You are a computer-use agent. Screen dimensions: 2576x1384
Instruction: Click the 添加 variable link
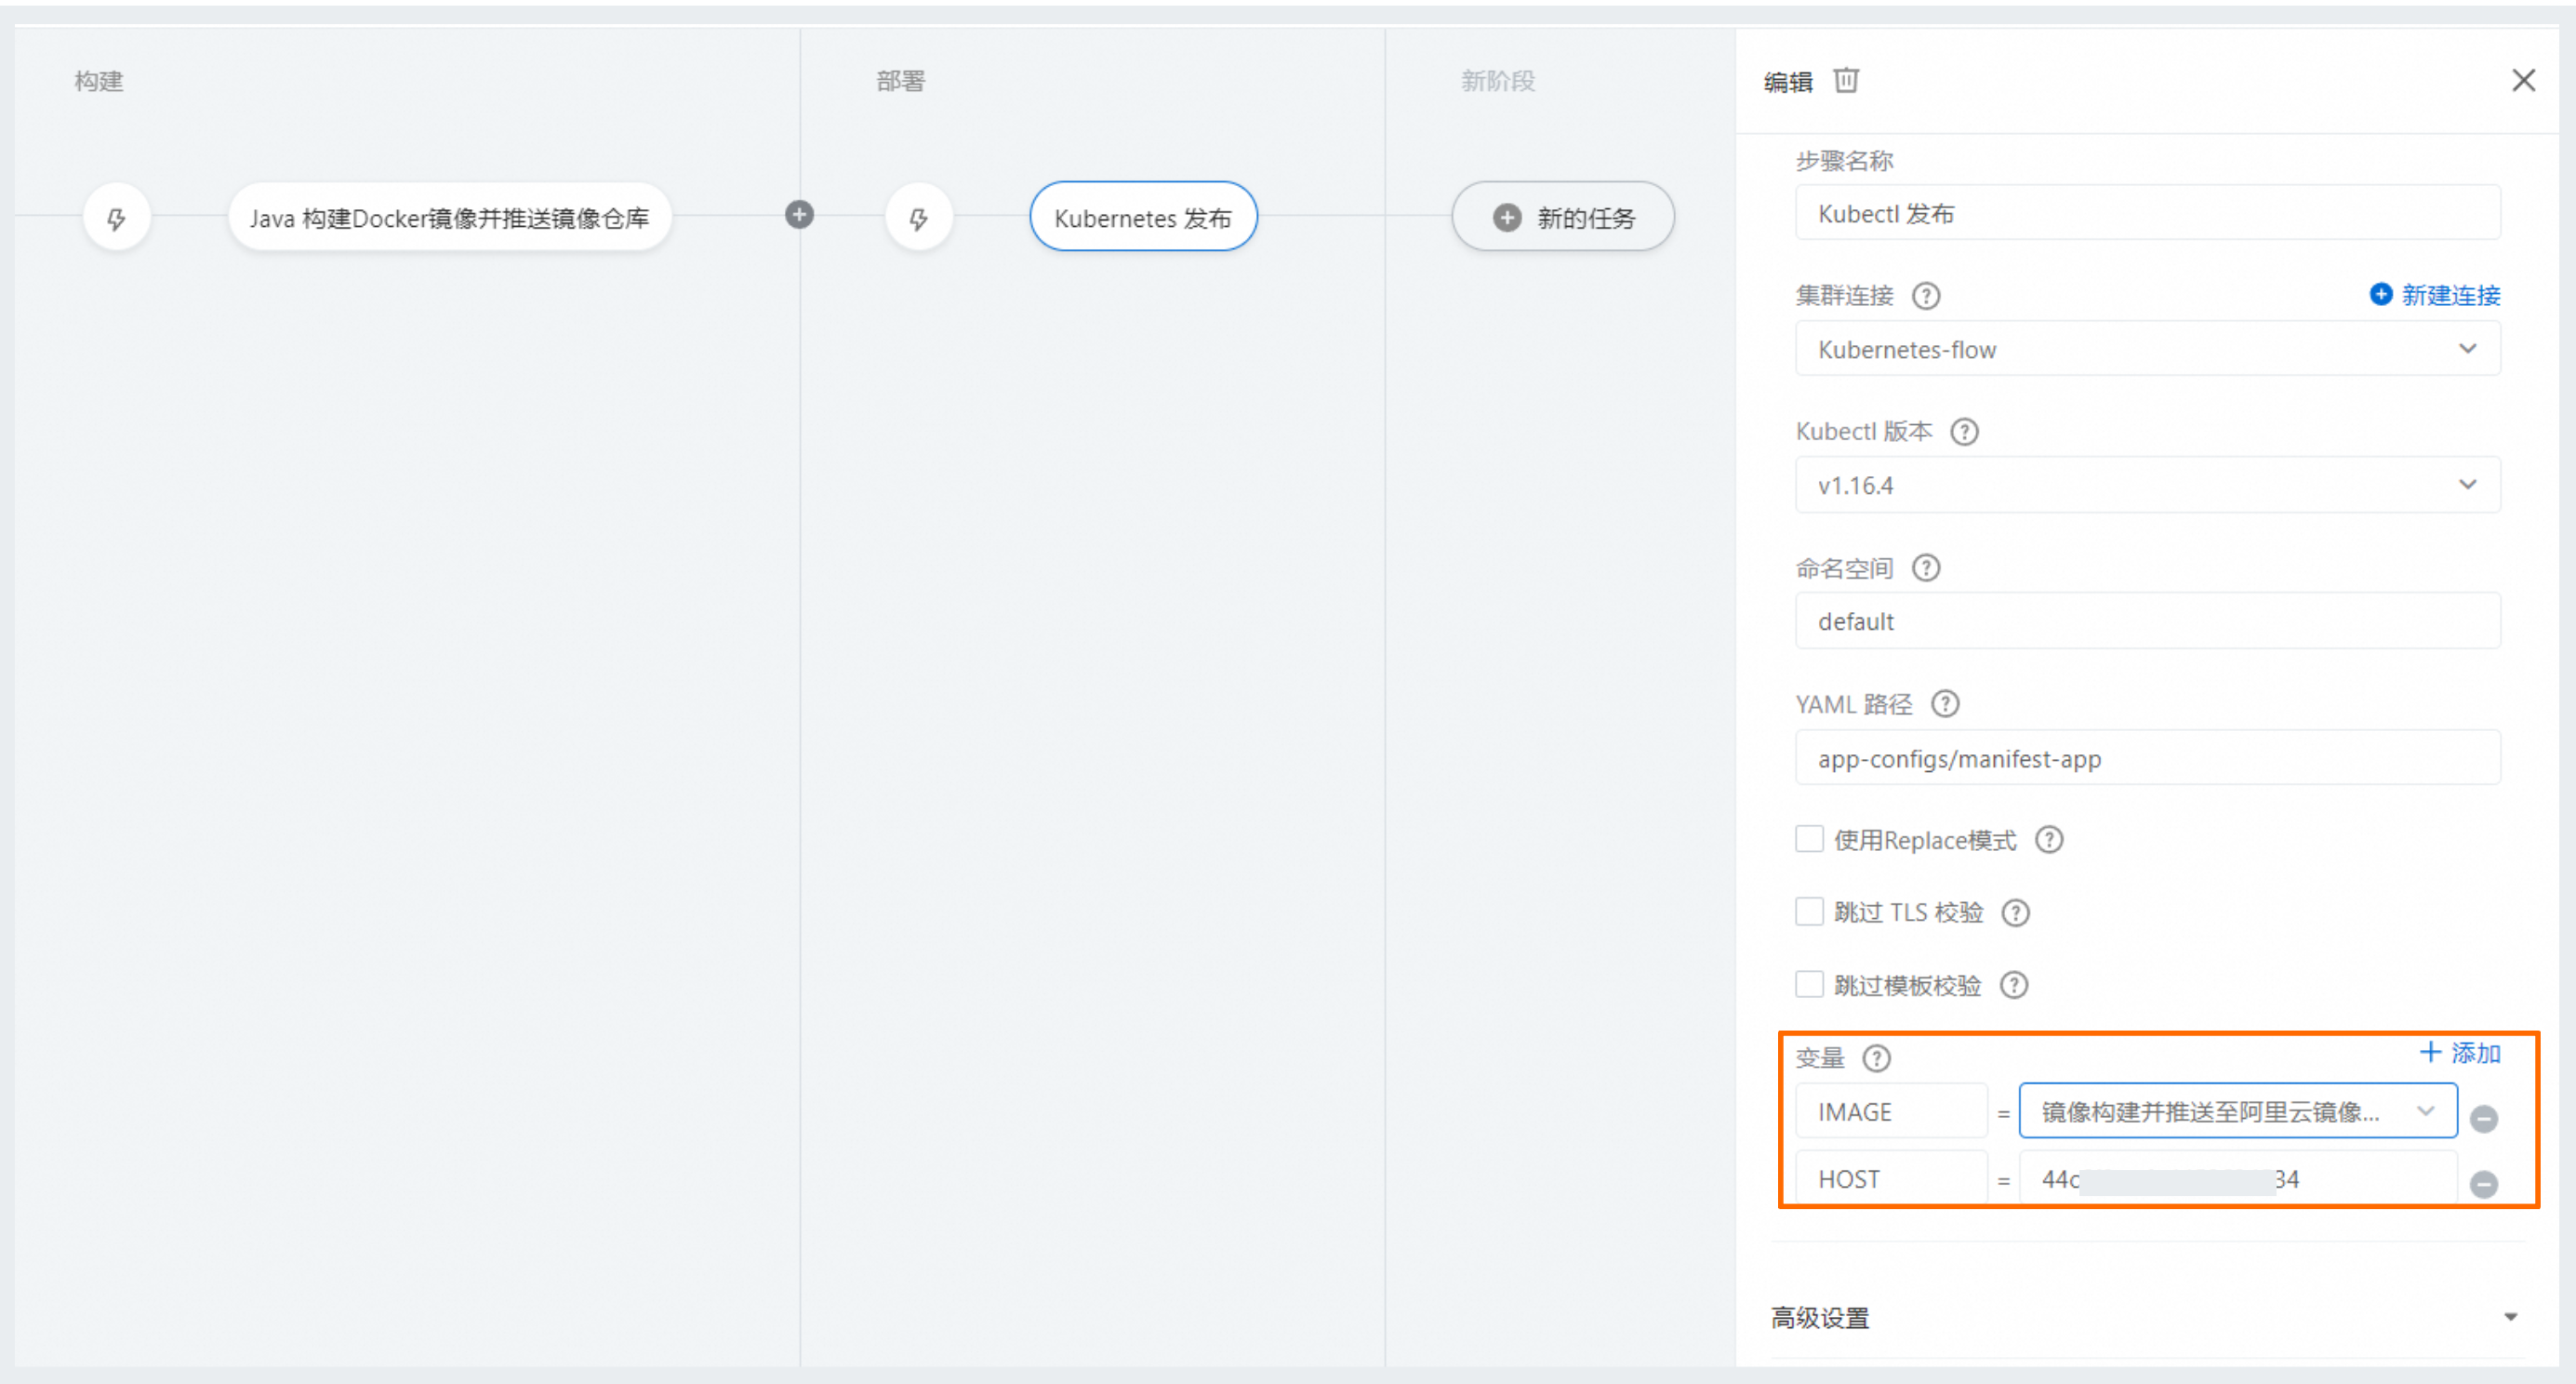[2460, 1053]
